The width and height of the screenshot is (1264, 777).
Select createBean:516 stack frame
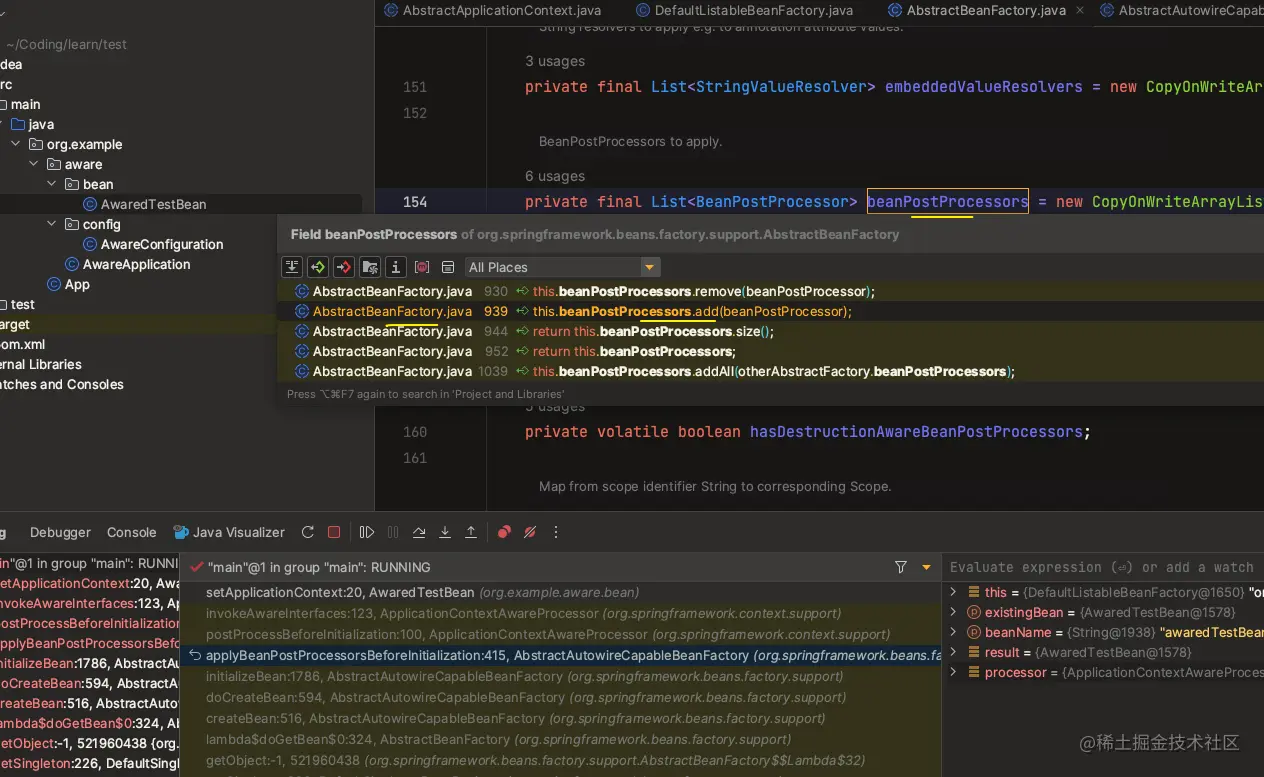561,718
